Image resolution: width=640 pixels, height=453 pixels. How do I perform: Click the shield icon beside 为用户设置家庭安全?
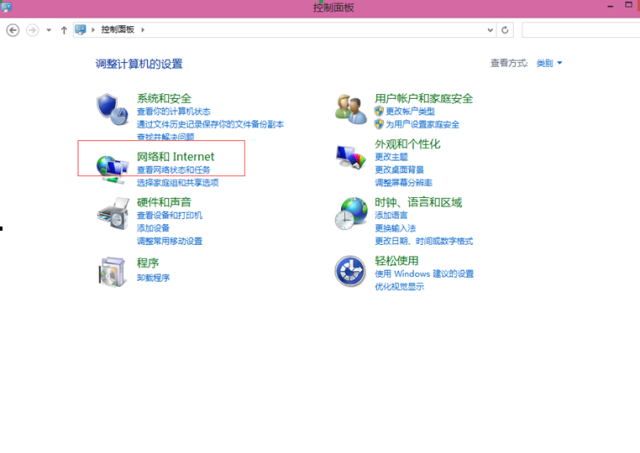click(379, 124)
